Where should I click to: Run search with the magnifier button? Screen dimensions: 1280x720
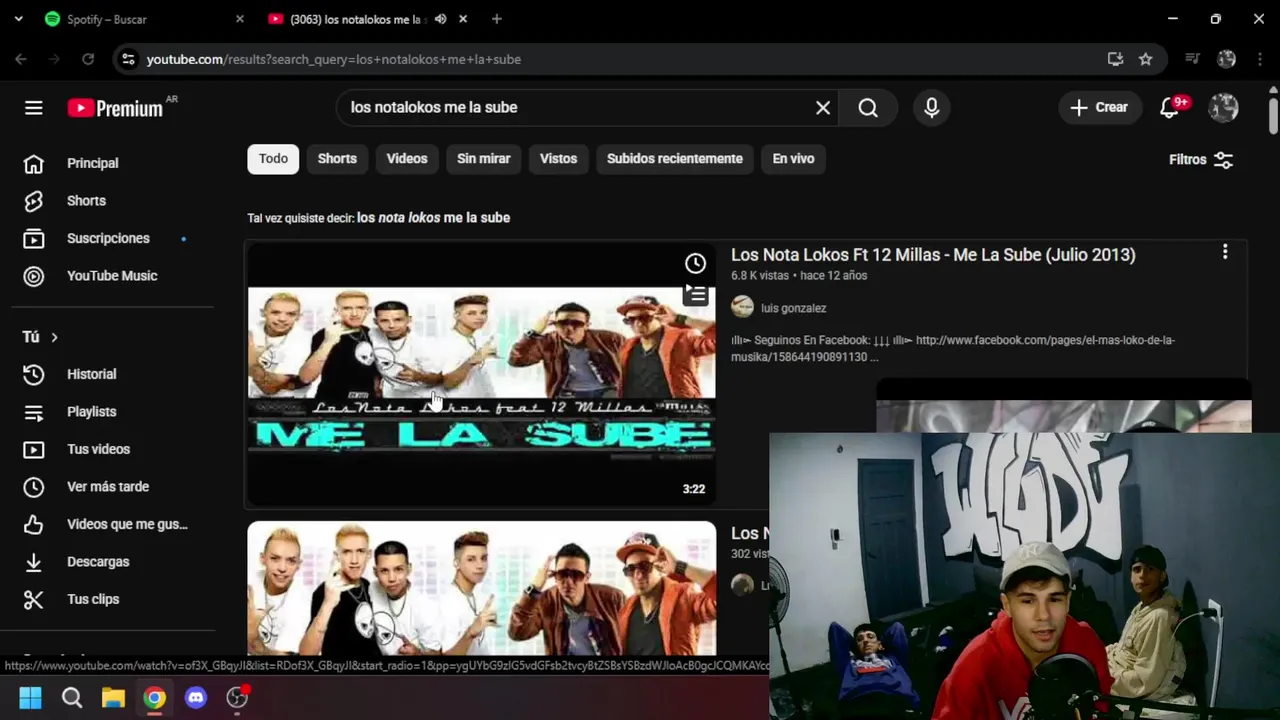pos(868,108)
